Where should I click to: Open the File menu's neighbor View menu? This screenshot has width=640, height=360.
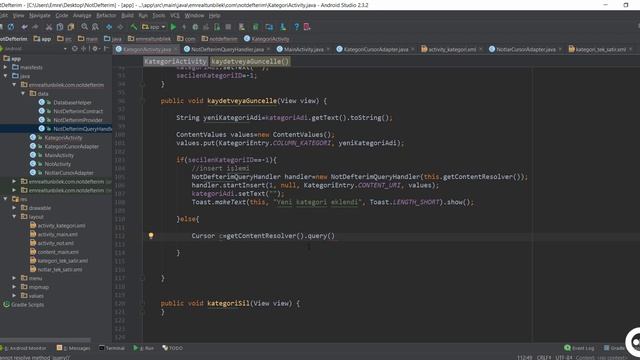[18, 16]
